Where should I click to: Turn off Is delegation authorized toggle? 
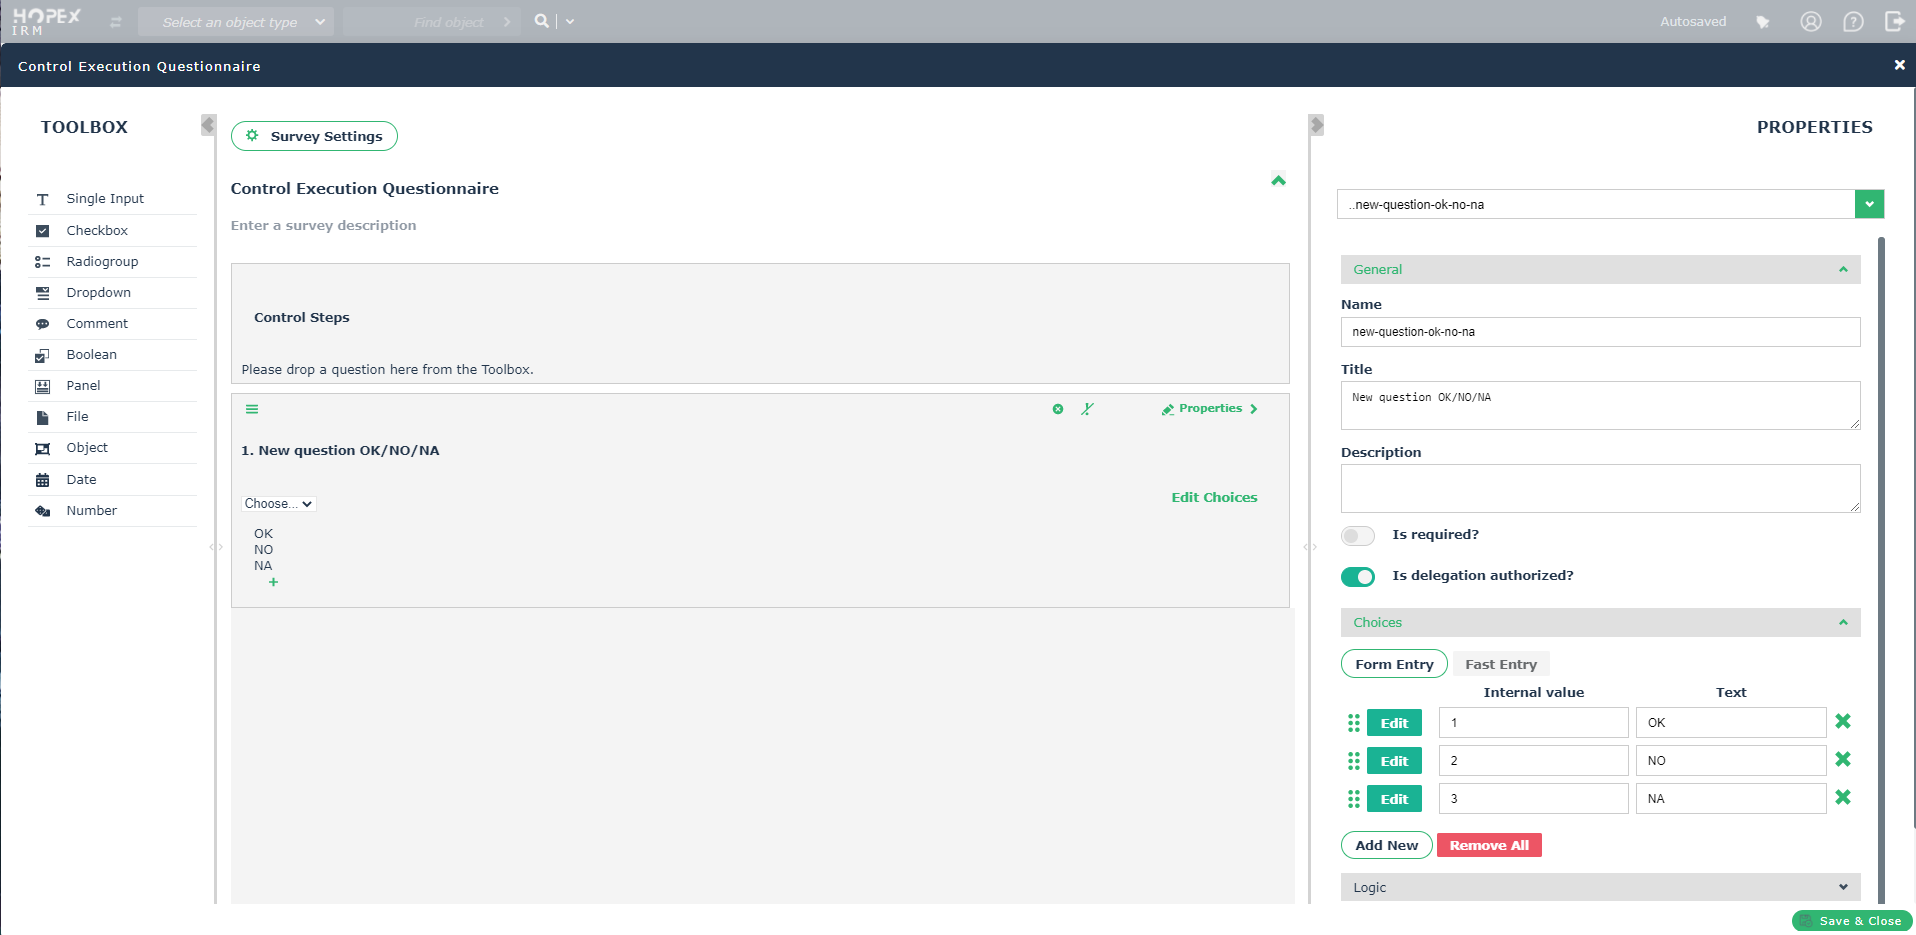pyautogui.click(x=1358, y=577)
